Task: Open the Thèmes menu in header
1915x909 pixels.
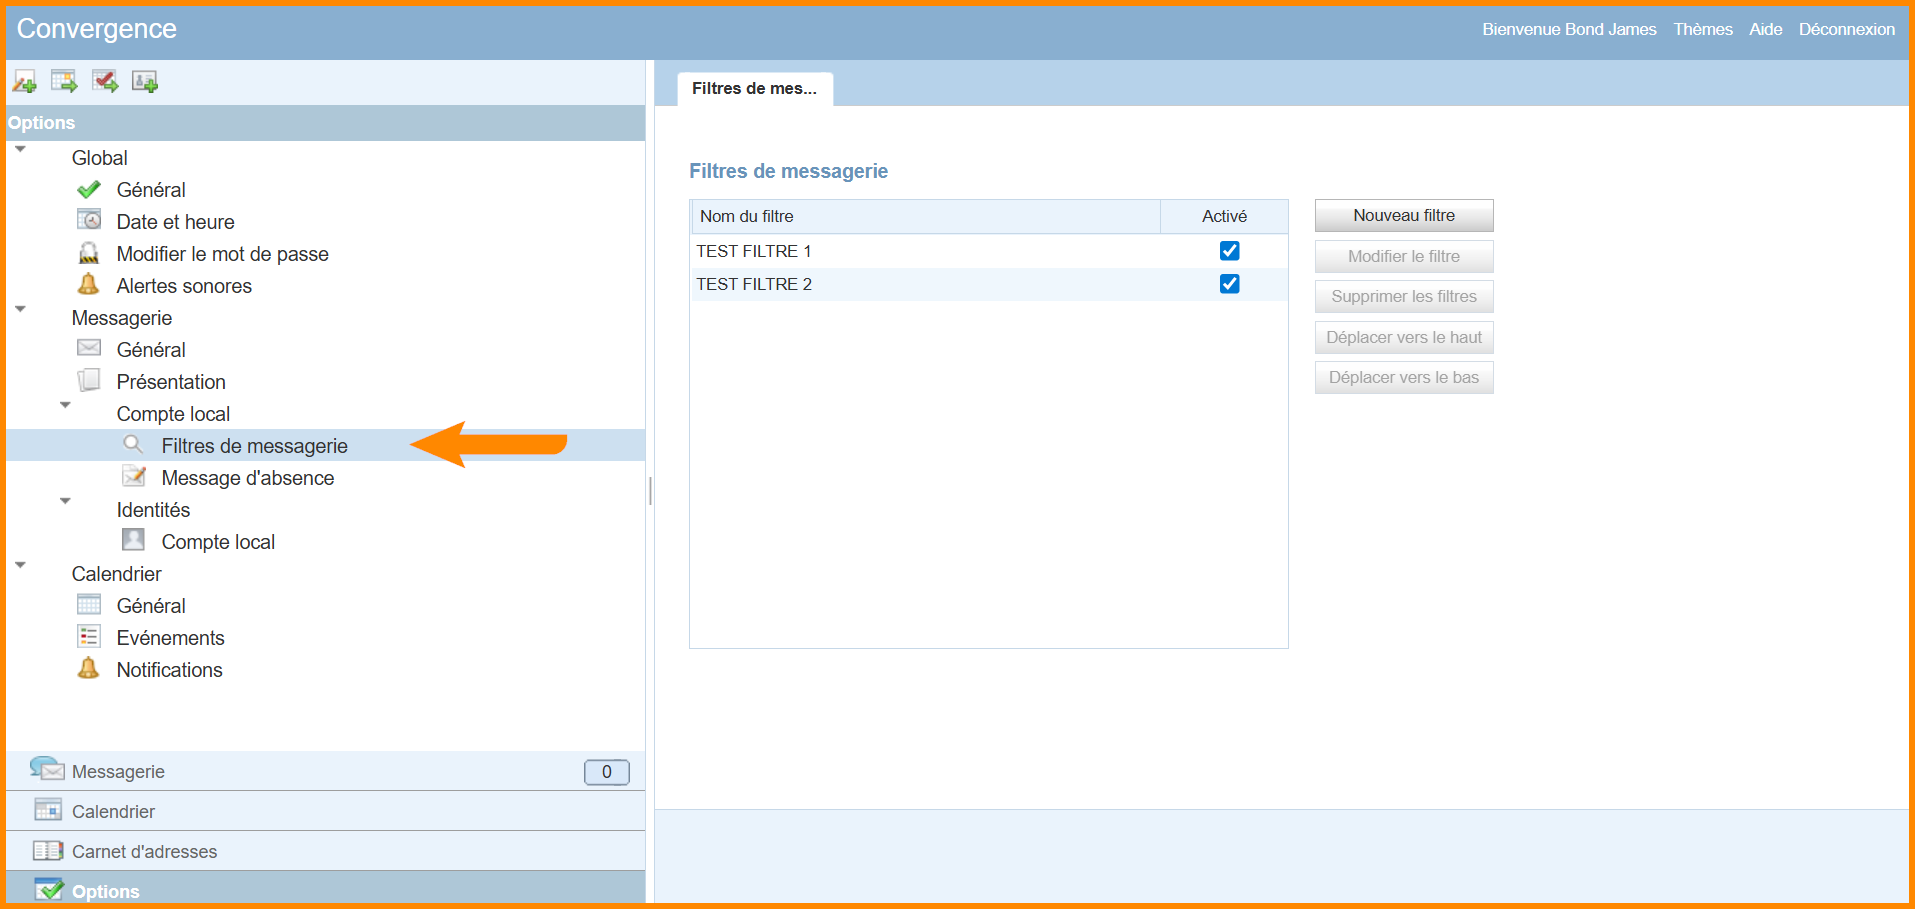Action: (x=1702, y=30)
